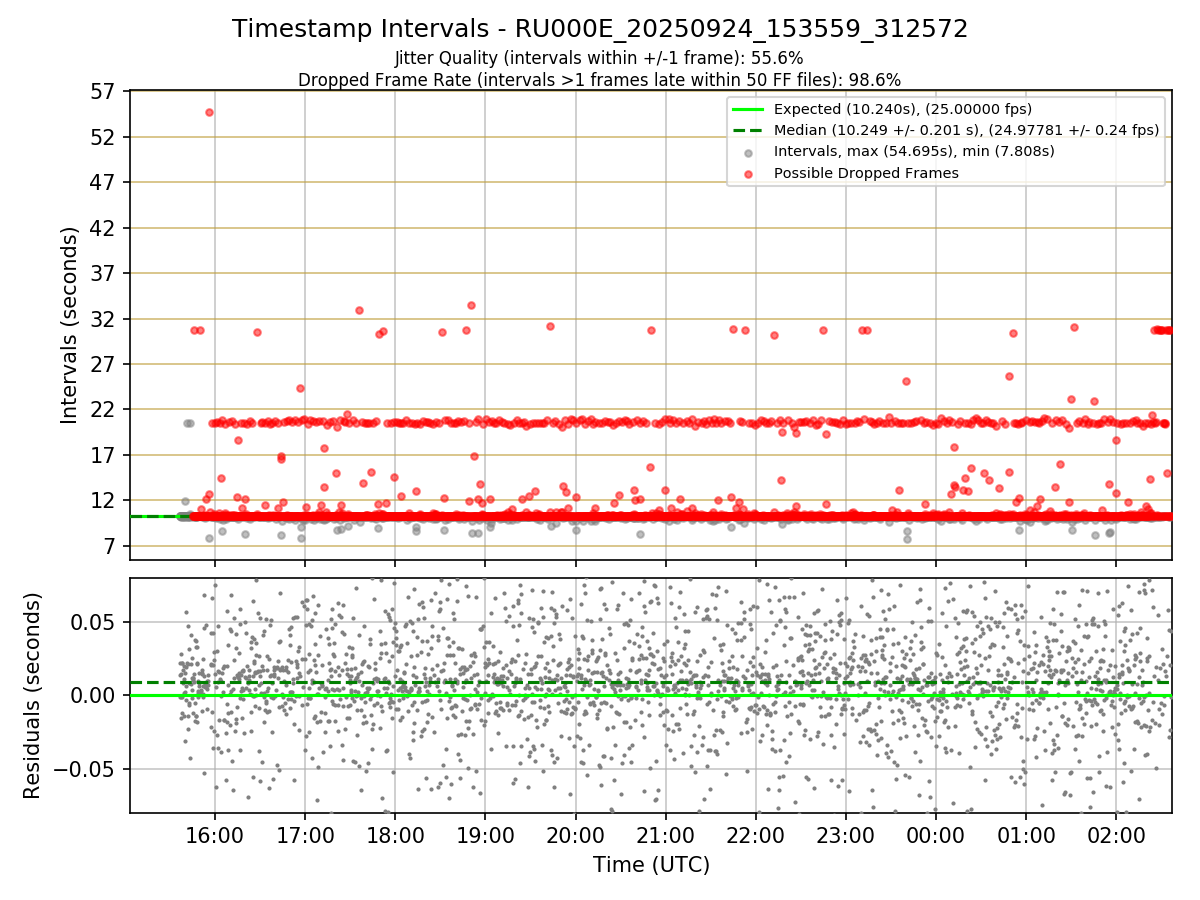The height and width of the screenshot is (900, 1200).
Task: Click the 'Jitter Quality' subtitle line
Action: coord(599,58)
